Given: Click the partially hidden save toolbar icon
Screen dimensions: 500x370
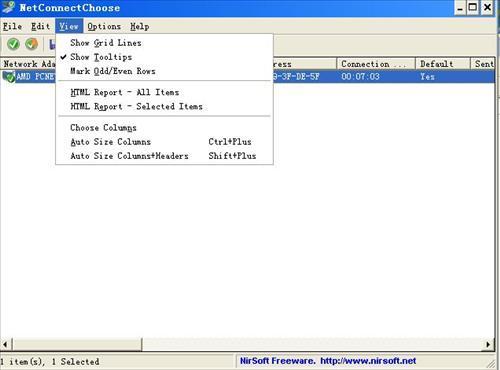Looking at the screenshot, I should point(52,44).
